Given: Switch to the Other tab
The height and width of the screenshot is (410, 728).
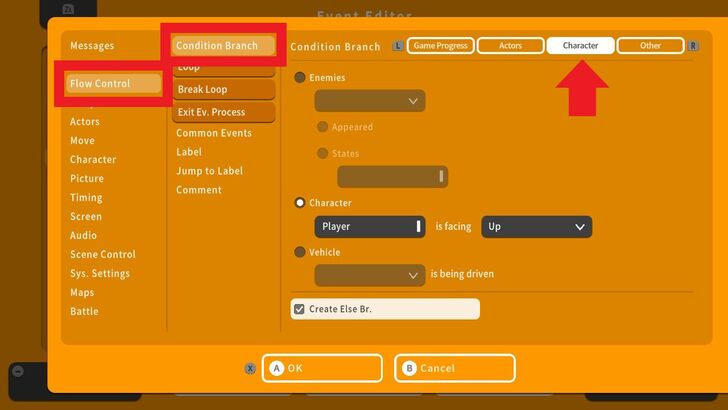Looking at the screenshot, I should point(650,46).
